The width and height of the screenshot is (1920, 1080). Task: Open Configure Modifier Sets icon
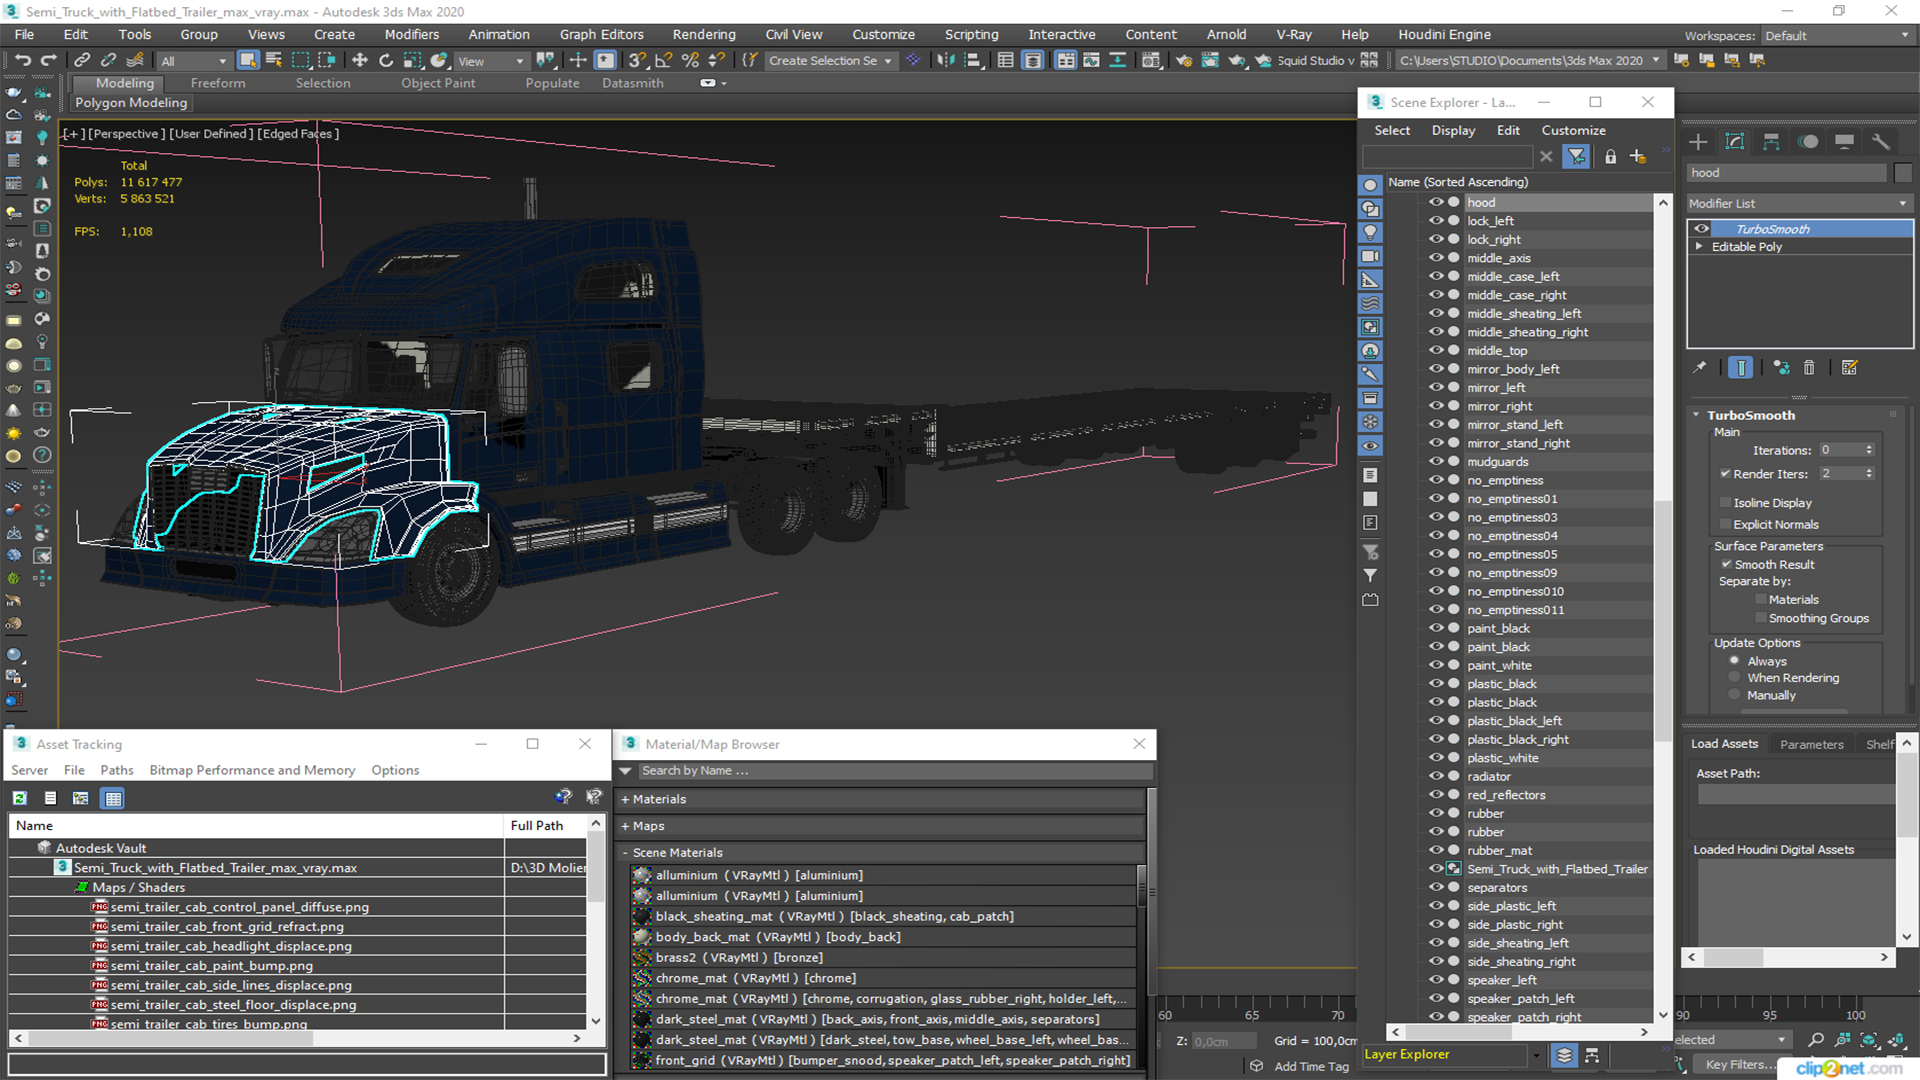click(1850, 368)
